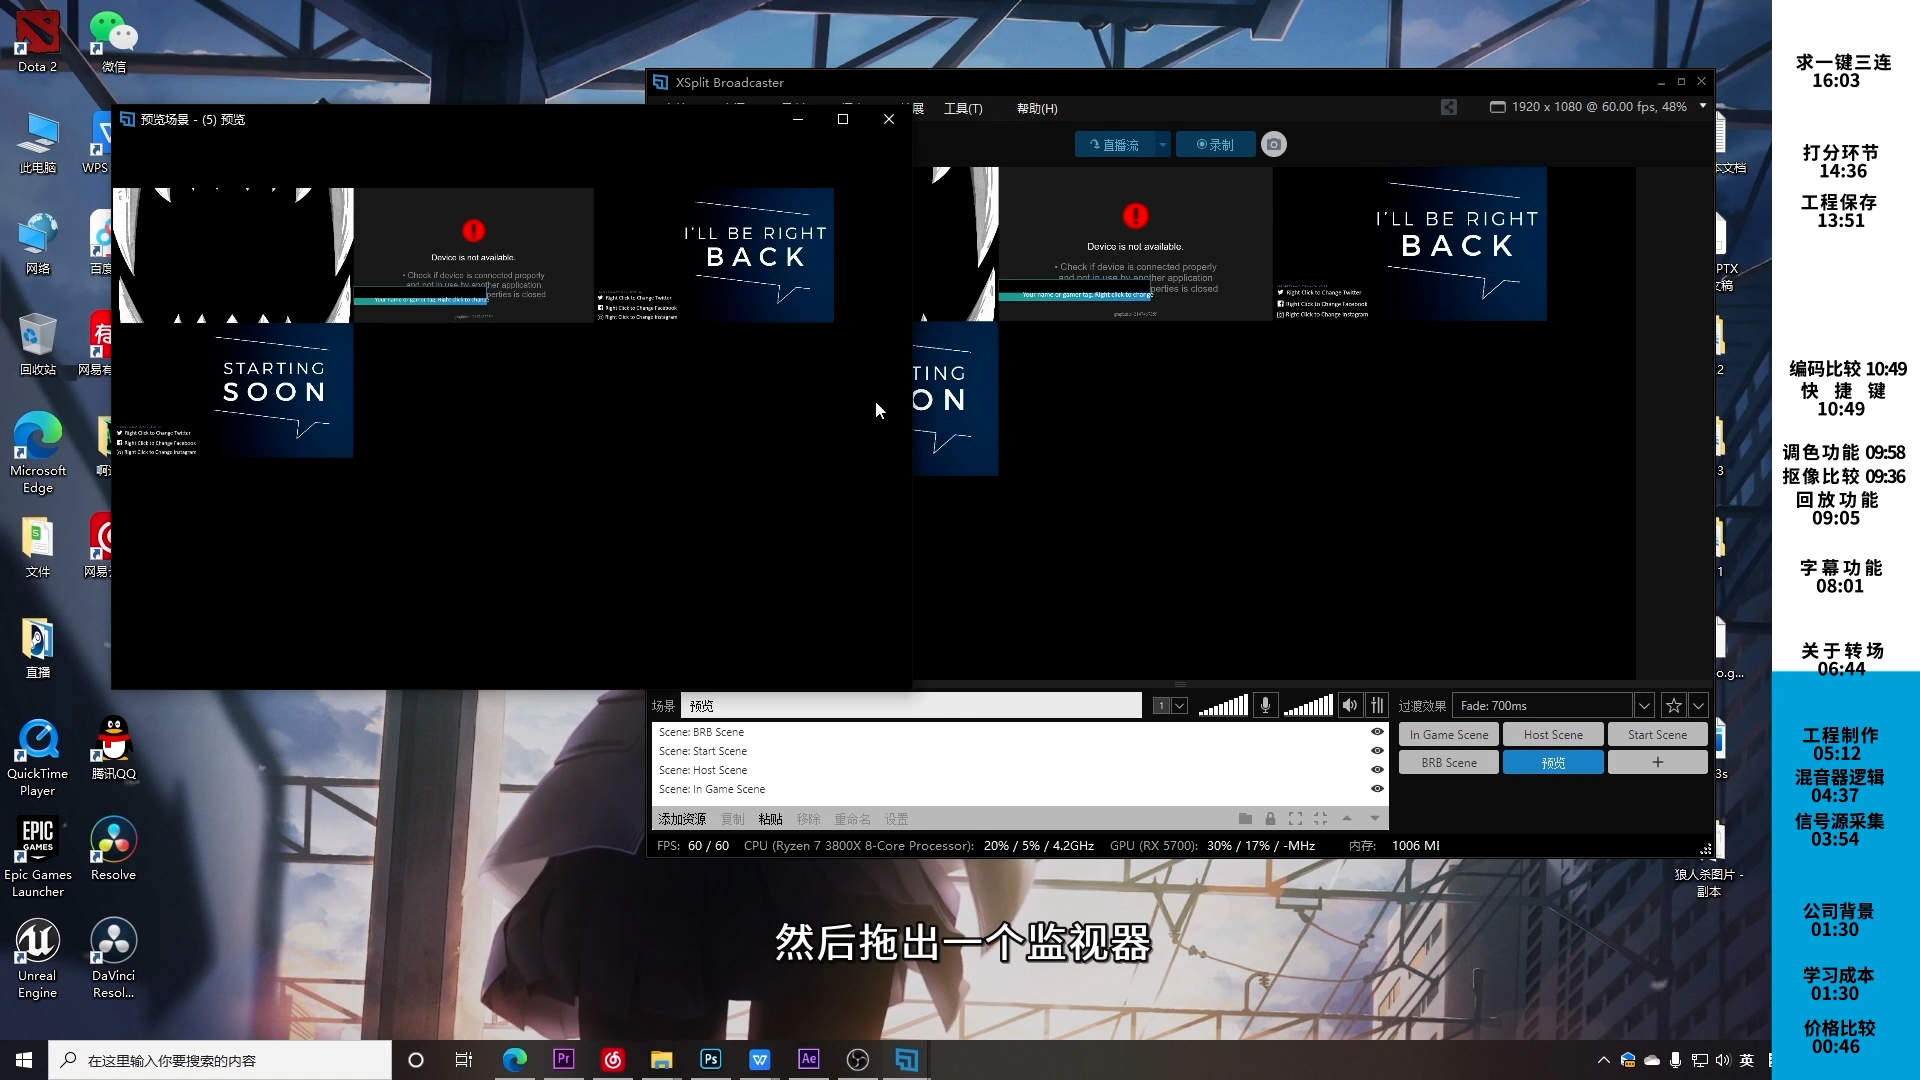Image resolution: width=1920 pixels, height=1080 pixels.
Task: Switch to the Host Scene button
Action: (1552, 734)
